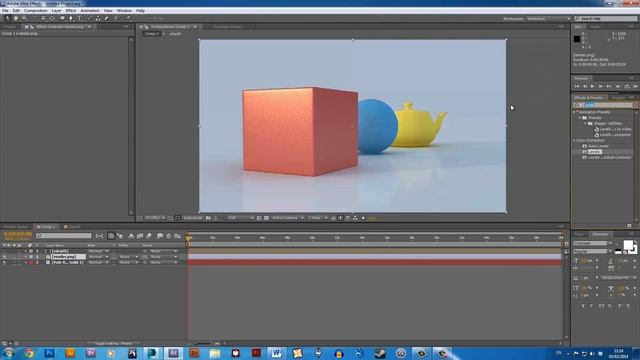Image resolution: width=640 pixels, height=360 pixels.
Task: Select the Horizontal Type tool
Action: pyautogui.click(x=80, y=18)
